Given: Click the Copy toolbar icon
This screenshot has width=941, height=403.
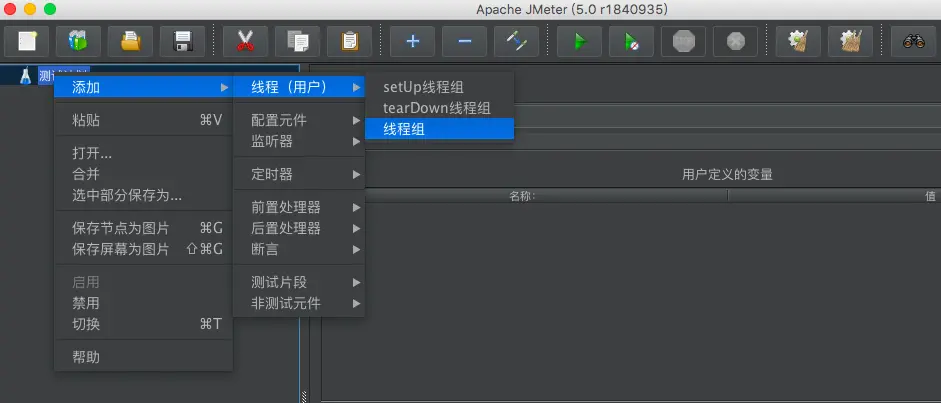Looking at the screenshot, I should (x=298, y=41).
